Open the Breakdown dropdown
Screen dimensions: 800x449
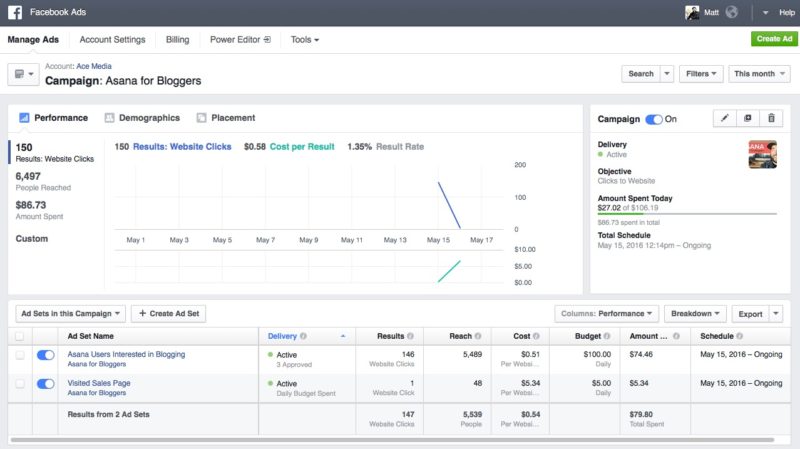pos(695,313)
